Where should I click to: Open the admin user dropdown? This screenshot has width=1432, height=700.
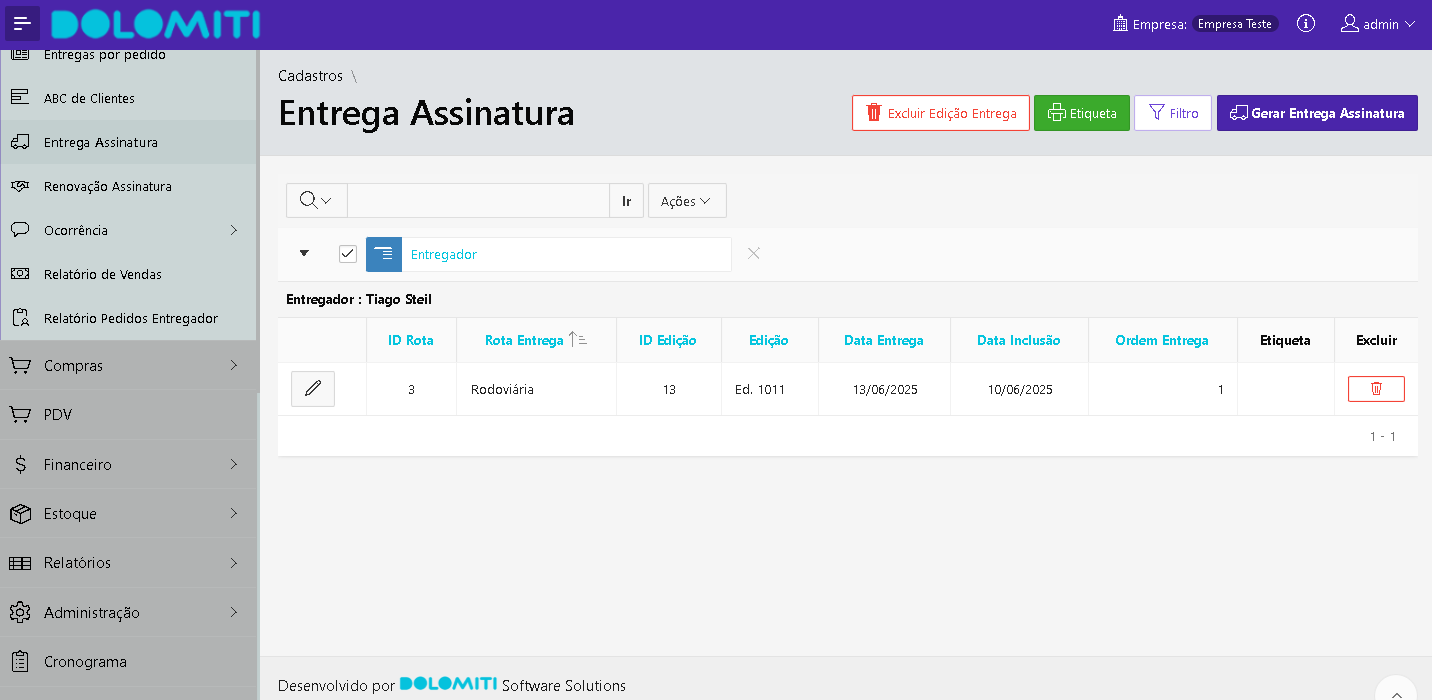pos(1378,24)
